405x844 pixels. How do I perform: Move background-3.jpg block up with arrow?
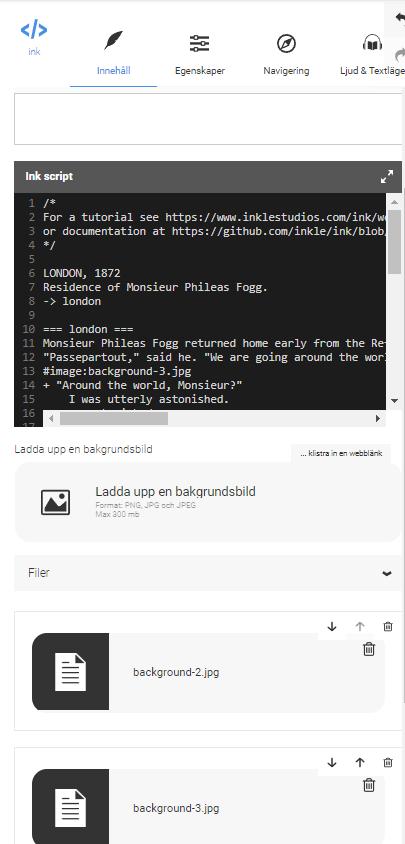[x=360, y=762]
